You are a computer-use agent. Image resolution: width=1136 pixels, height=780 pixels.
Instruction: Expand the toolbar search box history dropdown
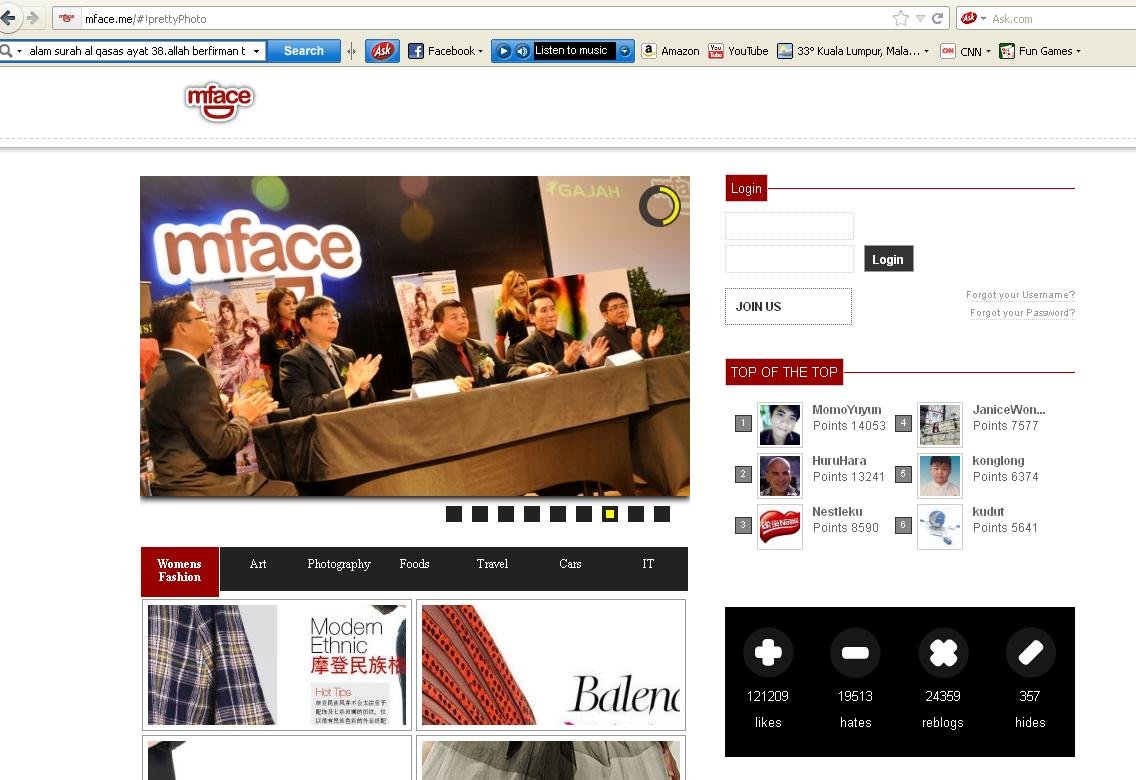point(256,51)
